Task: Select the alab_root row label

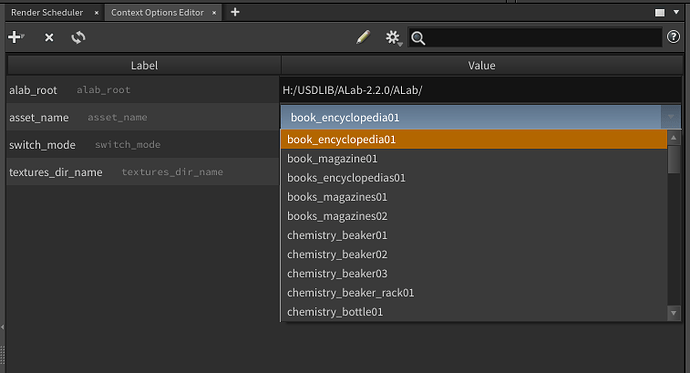Action: pyautogui.click(x=33, y=90)
